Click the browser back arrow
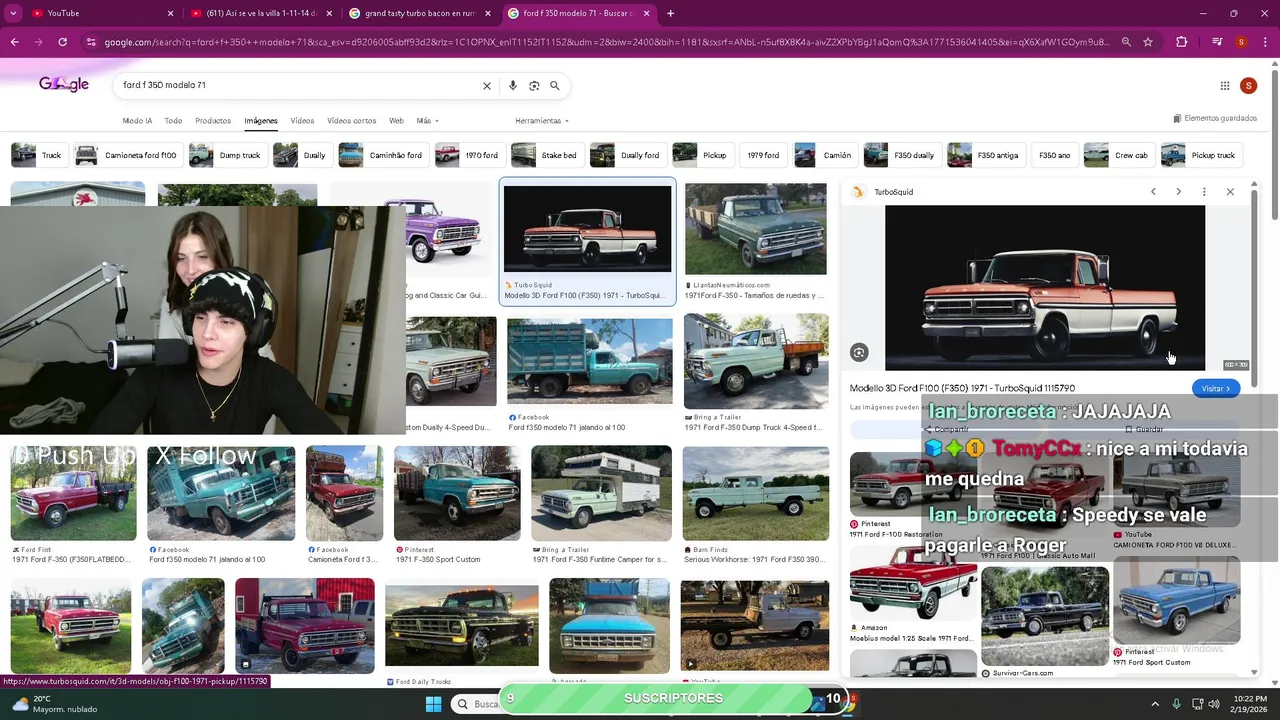The height and width of the screenshot is (720, 1280). tap(14, 42)
